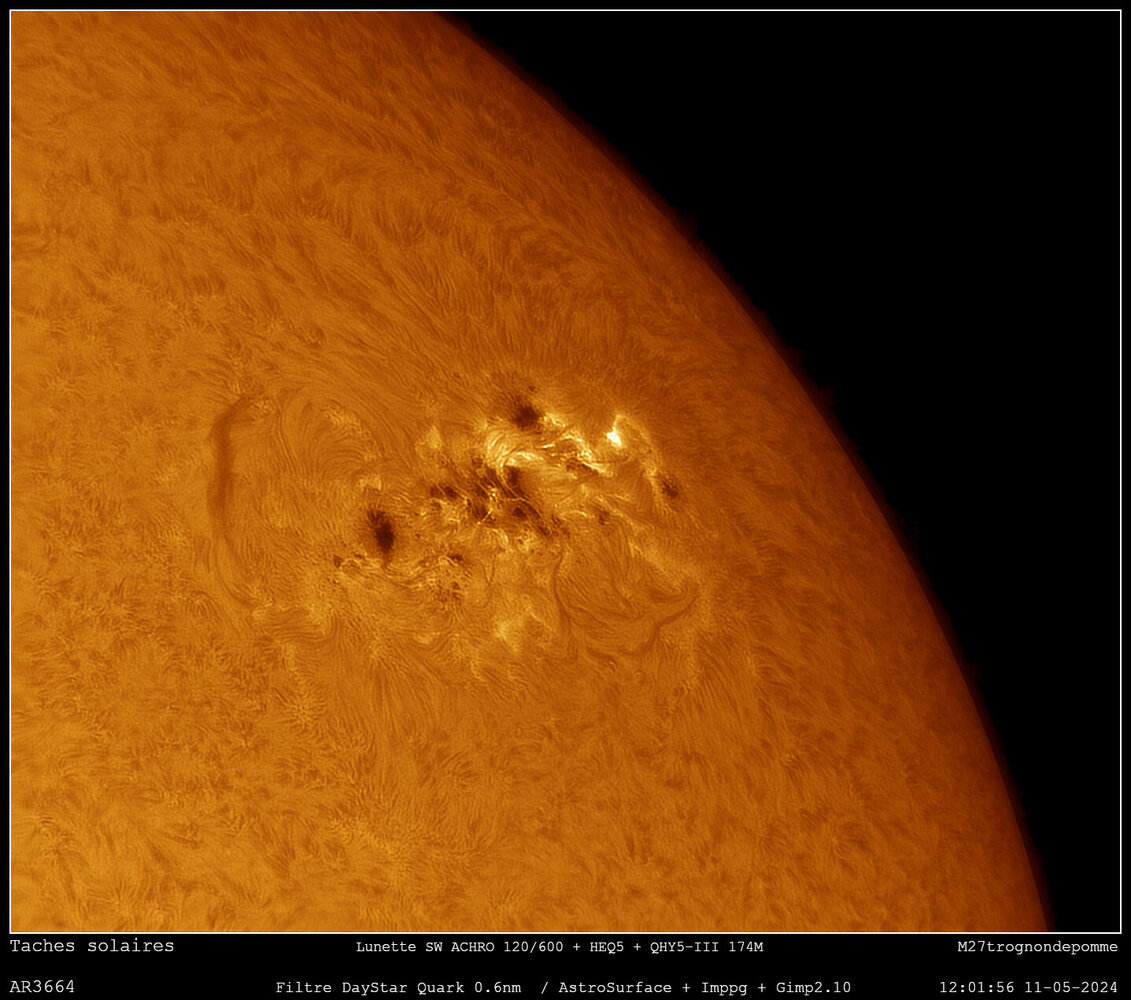Click the '12:01:56 11-05-2024' timestamp

[x=1029, y=987]
